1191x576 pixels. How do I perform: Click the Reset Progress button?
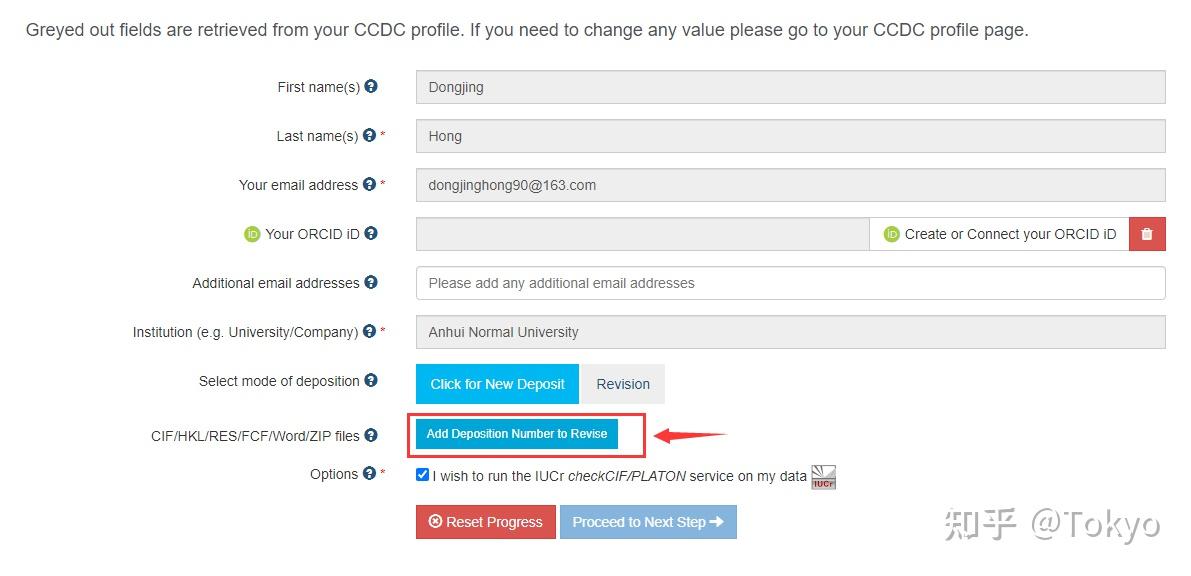click(485, 522)
